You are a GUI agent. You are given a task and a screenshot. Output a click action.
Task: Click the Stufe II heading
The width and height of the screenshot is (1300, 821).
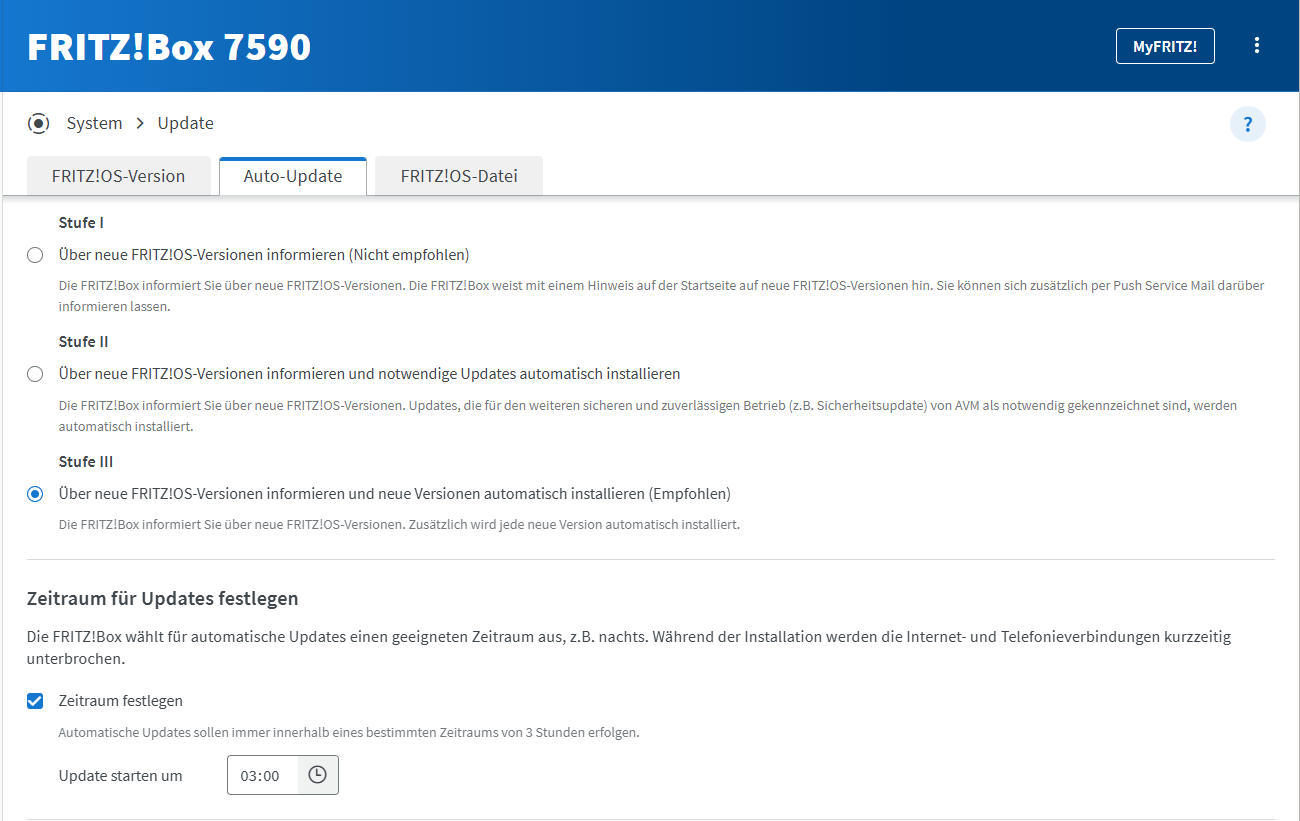click(x=84, y=342)
